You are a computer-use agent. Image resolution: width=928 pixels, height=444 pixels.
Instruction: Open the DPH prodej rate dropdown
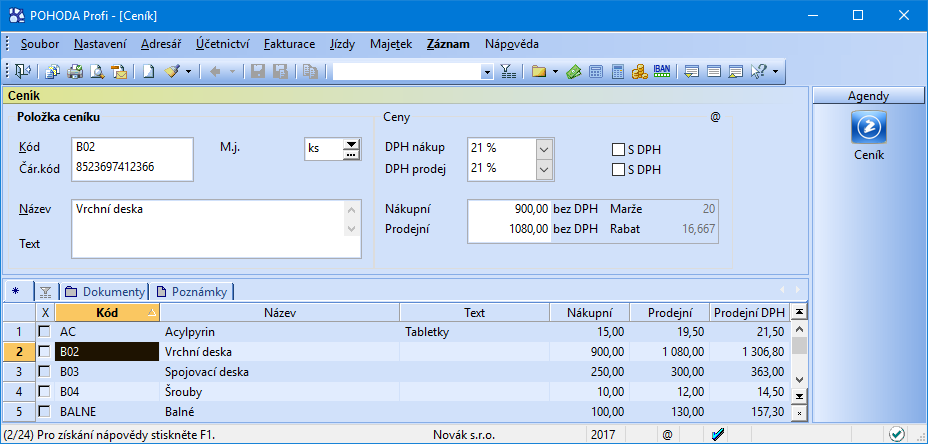[x=544, y=170]
